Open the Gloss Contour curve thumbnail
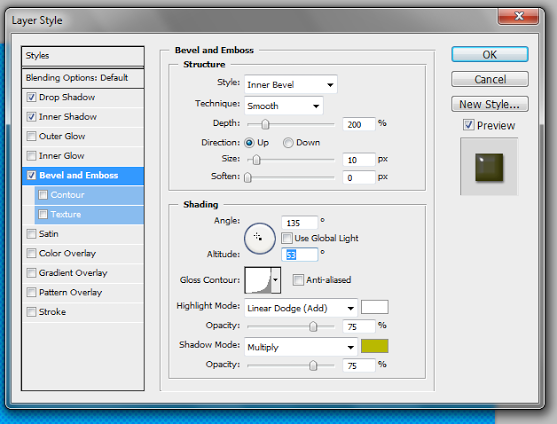The width and height of the screenshot is (557, 424). tap(258, 280)
